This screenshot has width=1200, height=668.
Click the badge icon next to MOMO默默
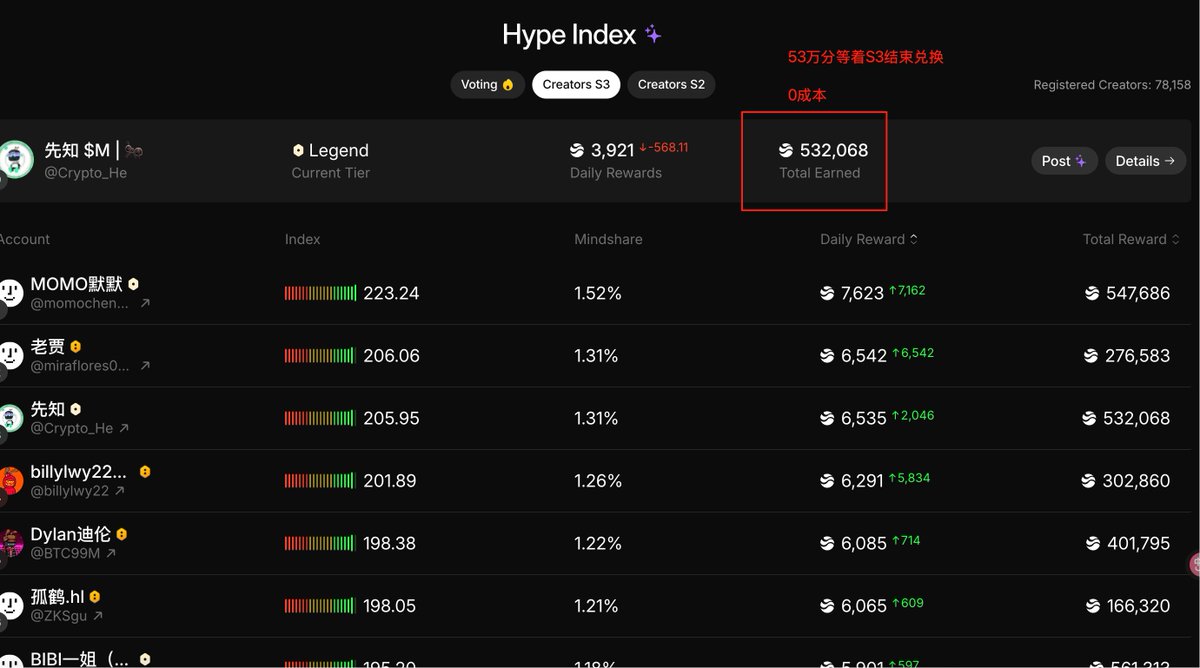133,284
